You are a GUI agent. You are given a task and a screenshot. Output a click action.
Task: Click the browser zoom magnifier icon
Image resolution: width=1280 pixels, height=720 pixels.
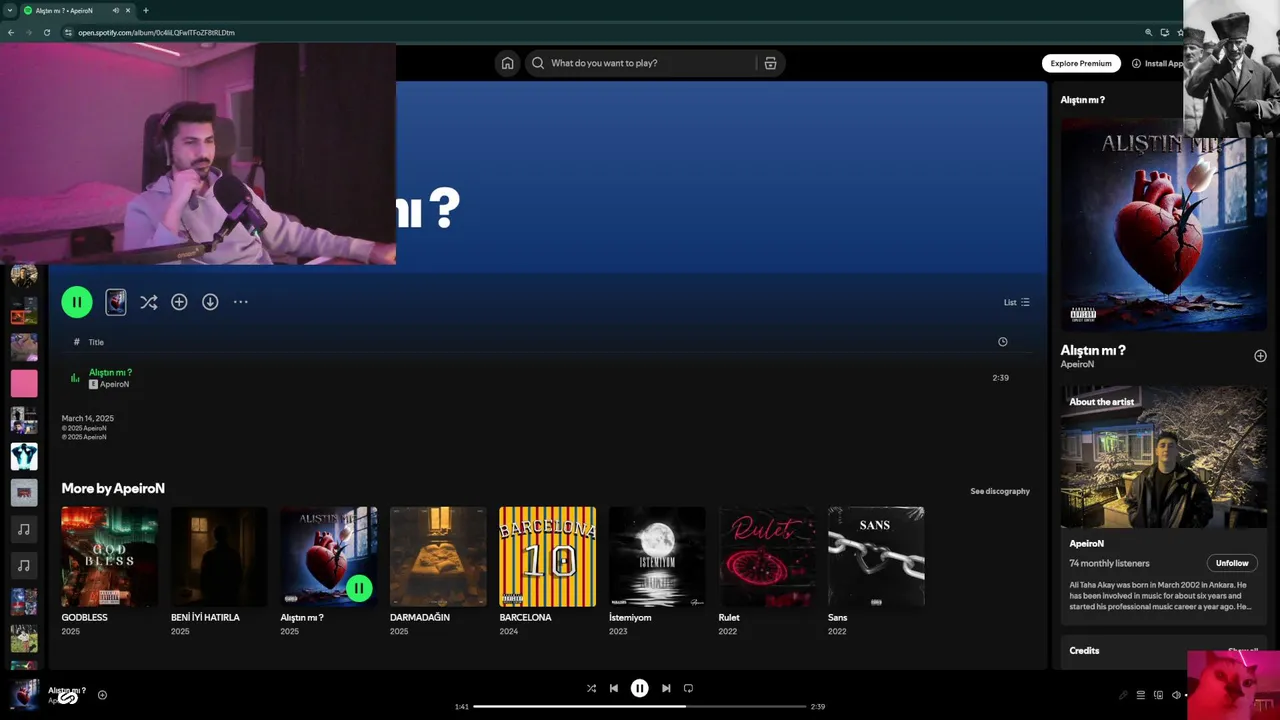(1148, 32)
